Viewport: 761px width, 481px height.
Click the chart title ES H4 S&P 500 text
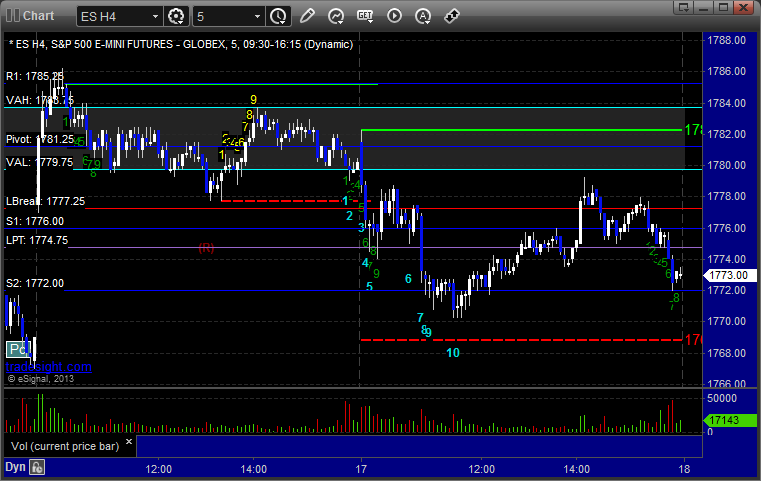[x=181, y=44]
